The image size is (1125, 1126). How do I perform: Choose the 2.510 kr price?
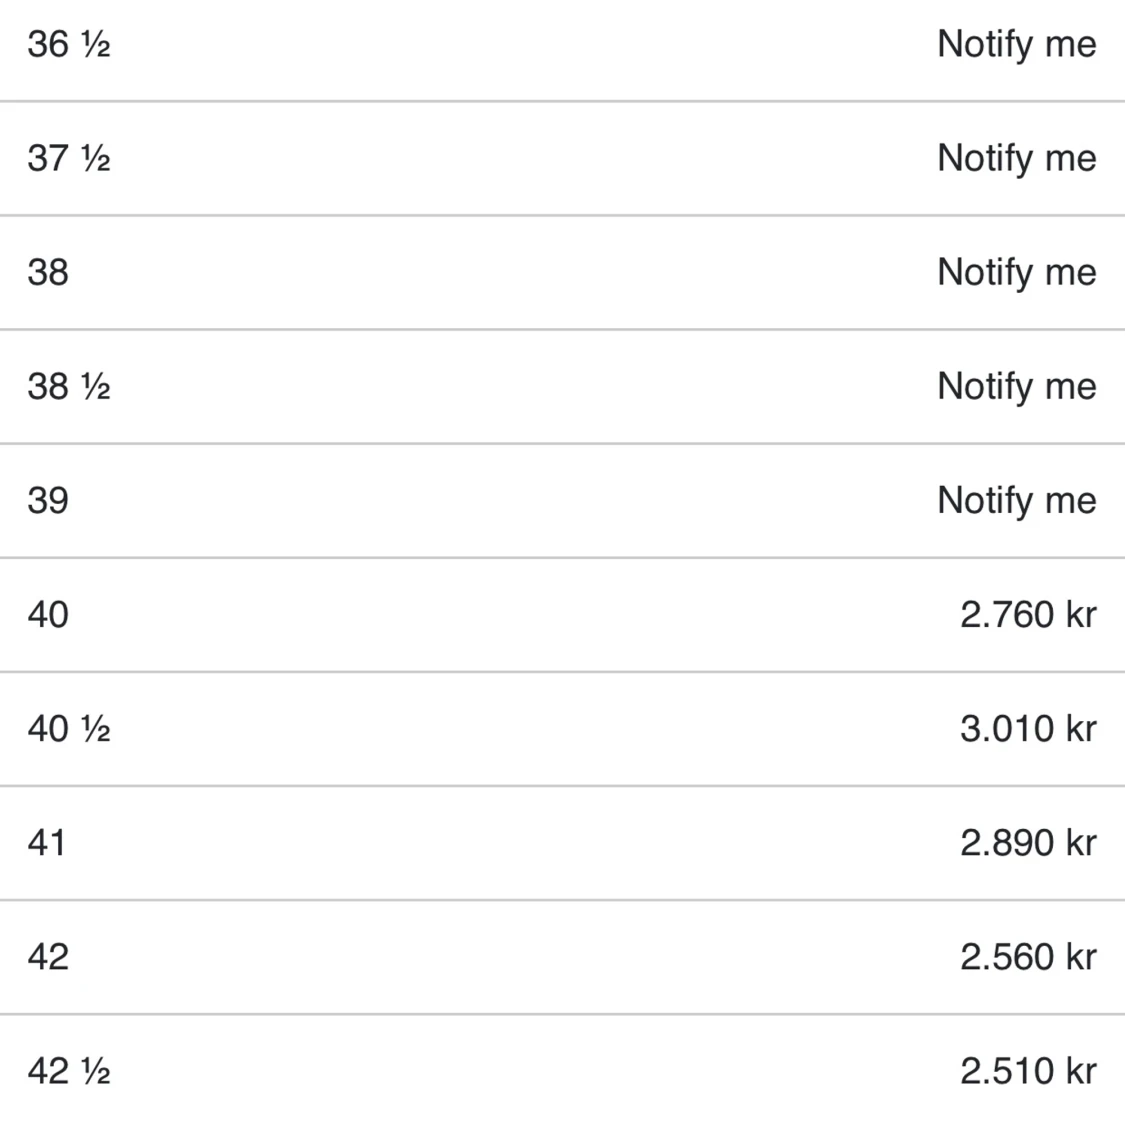click(1028, 1071)
